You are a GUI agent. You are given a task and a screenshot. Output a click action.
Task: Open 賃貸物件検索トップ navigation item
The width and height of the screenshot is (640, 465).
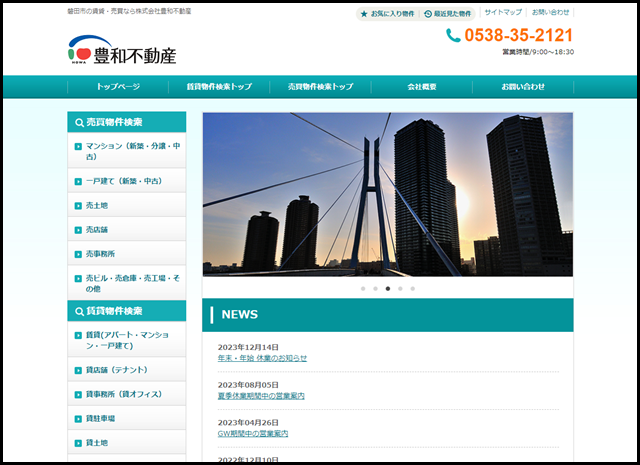pos(219,87)
